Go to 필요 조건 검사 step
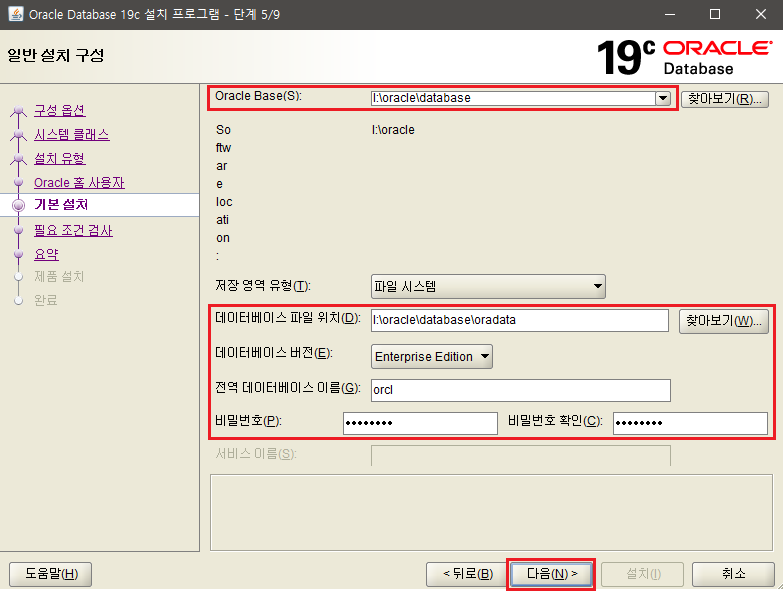783x591 pixels. tap(73, 230)
